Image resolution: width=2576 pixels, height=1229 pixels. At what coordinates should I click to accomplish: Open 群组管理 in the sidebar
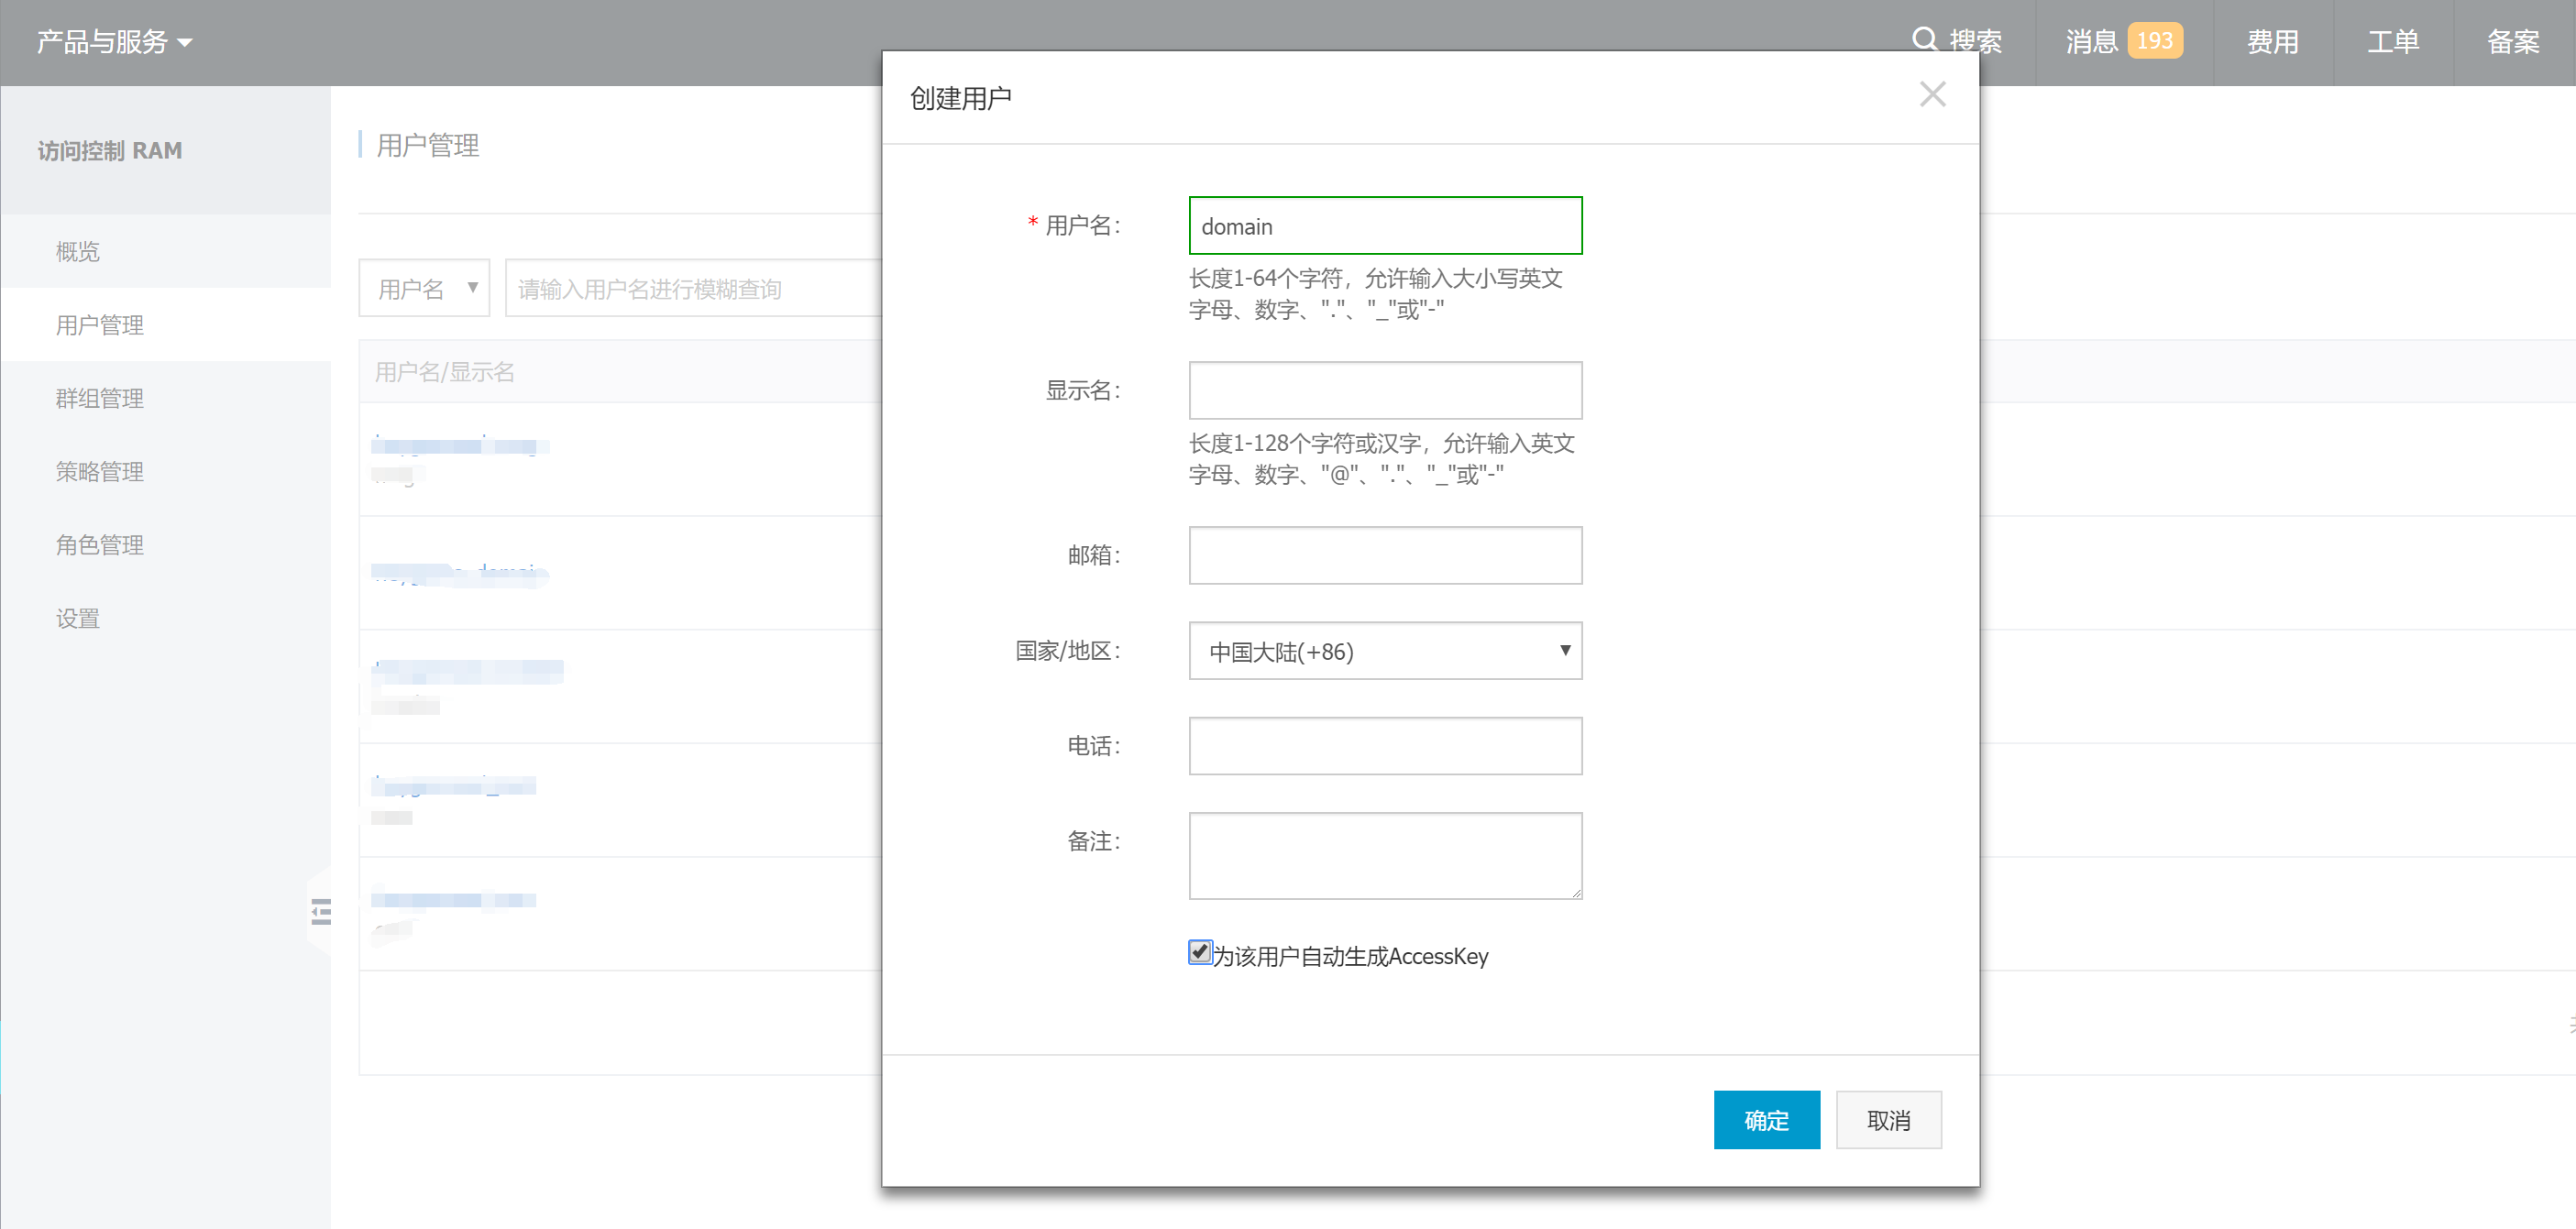point(100,398)
